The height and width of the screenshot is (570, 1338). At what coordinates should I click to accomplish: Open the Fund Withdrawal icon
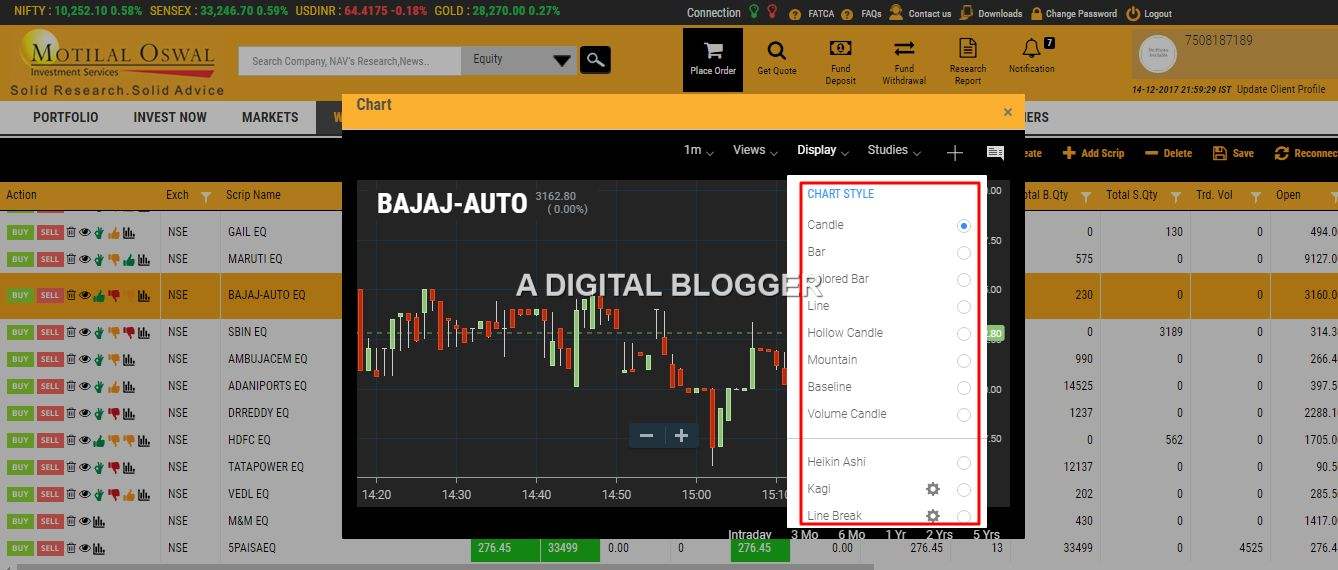(x=904, y=49)
